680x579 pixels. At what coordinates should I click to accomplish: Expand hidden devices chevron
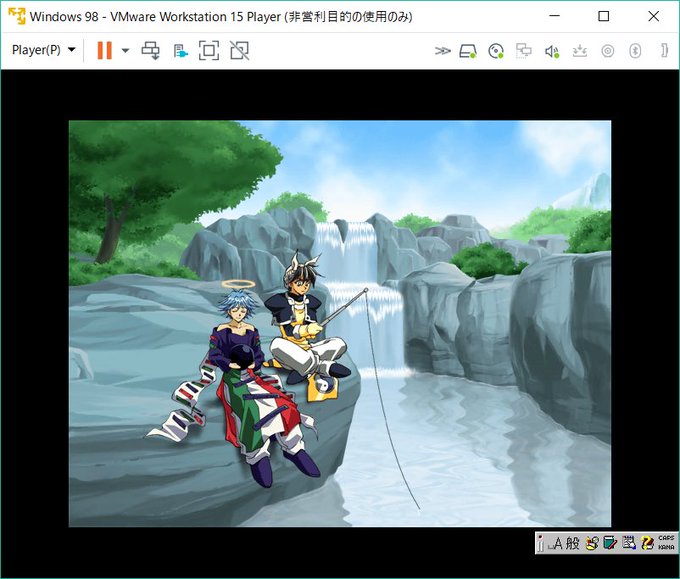[x=442, y=51]
